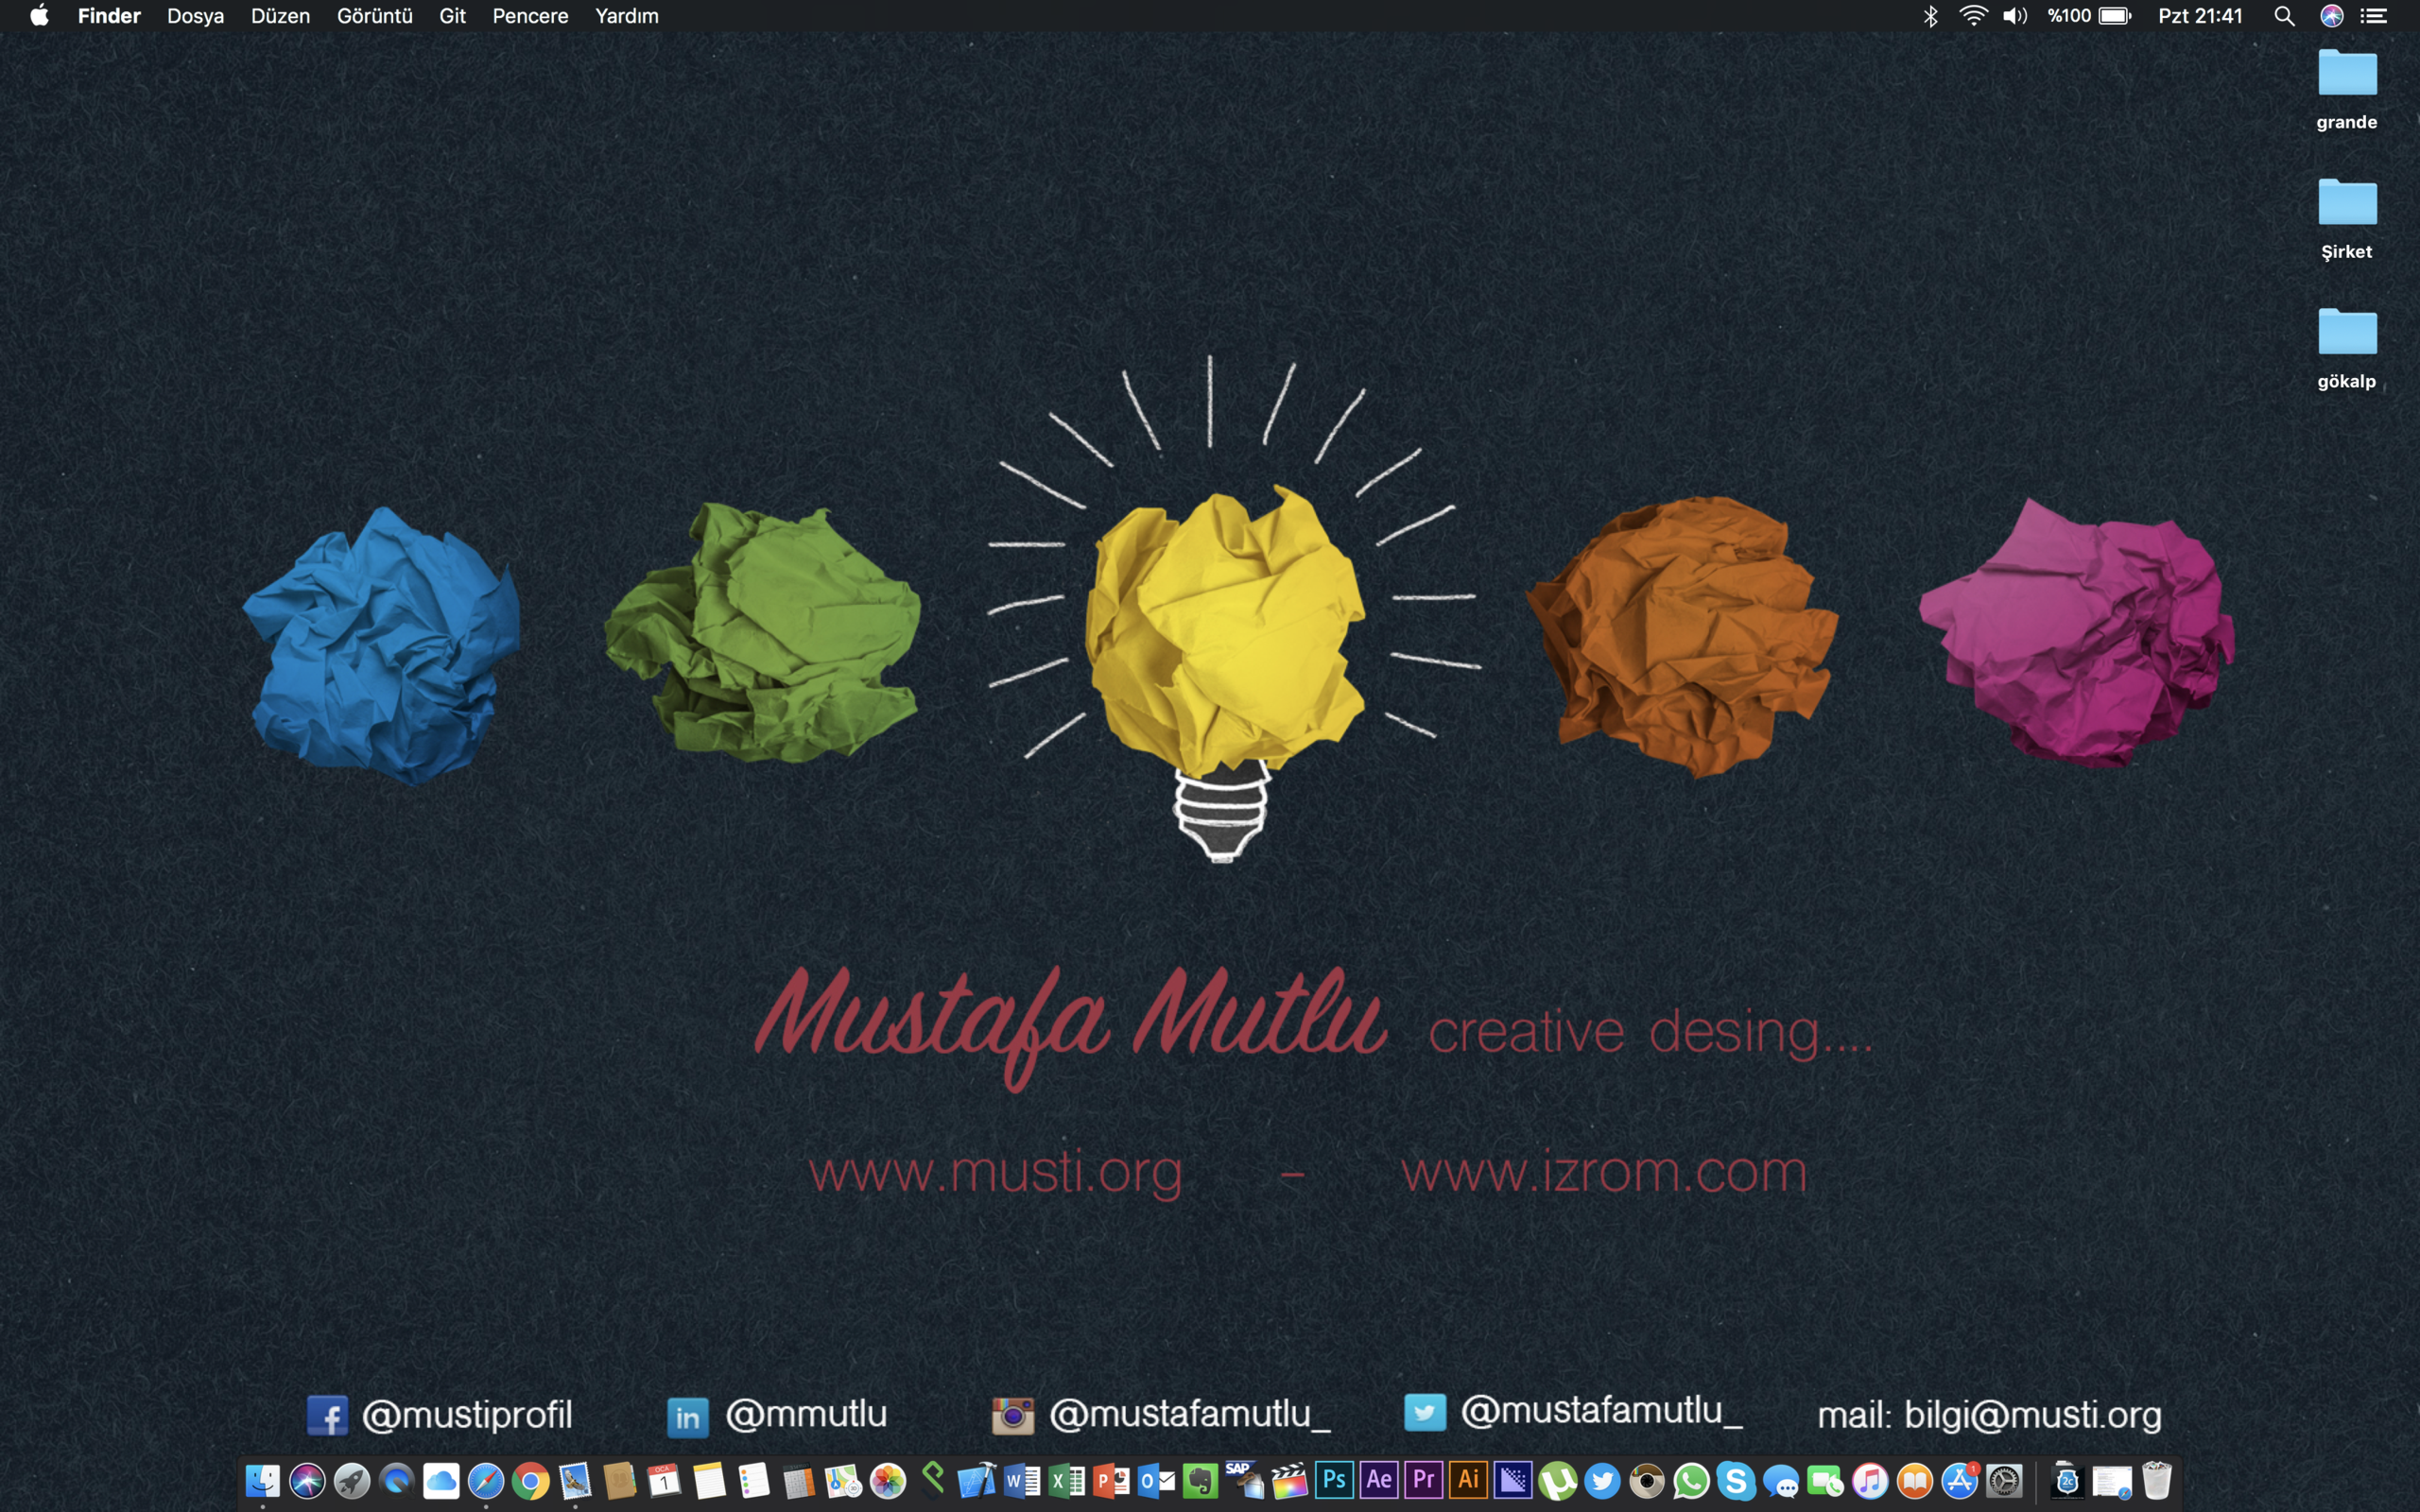2420x1512 pixels.
Task: Open Evernote from the Dock
Action: coord(1200,1481)
